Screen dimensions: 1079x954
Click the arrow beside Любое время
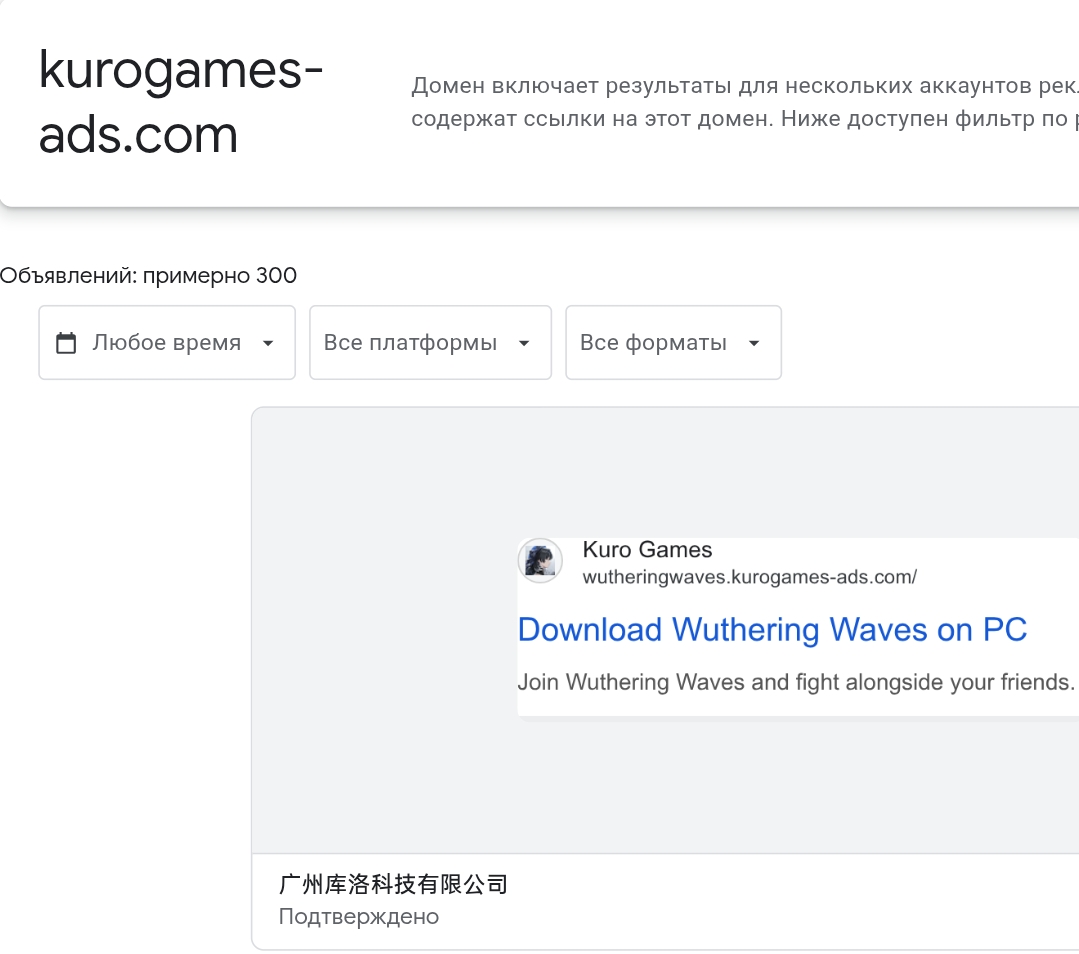(268, 343)
